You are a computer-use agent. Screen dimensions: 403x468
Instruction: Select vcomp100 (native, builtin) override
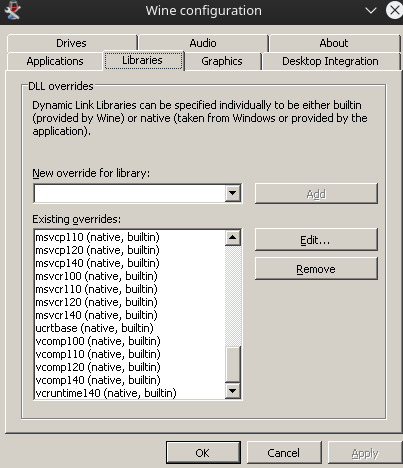coord(130,341)
